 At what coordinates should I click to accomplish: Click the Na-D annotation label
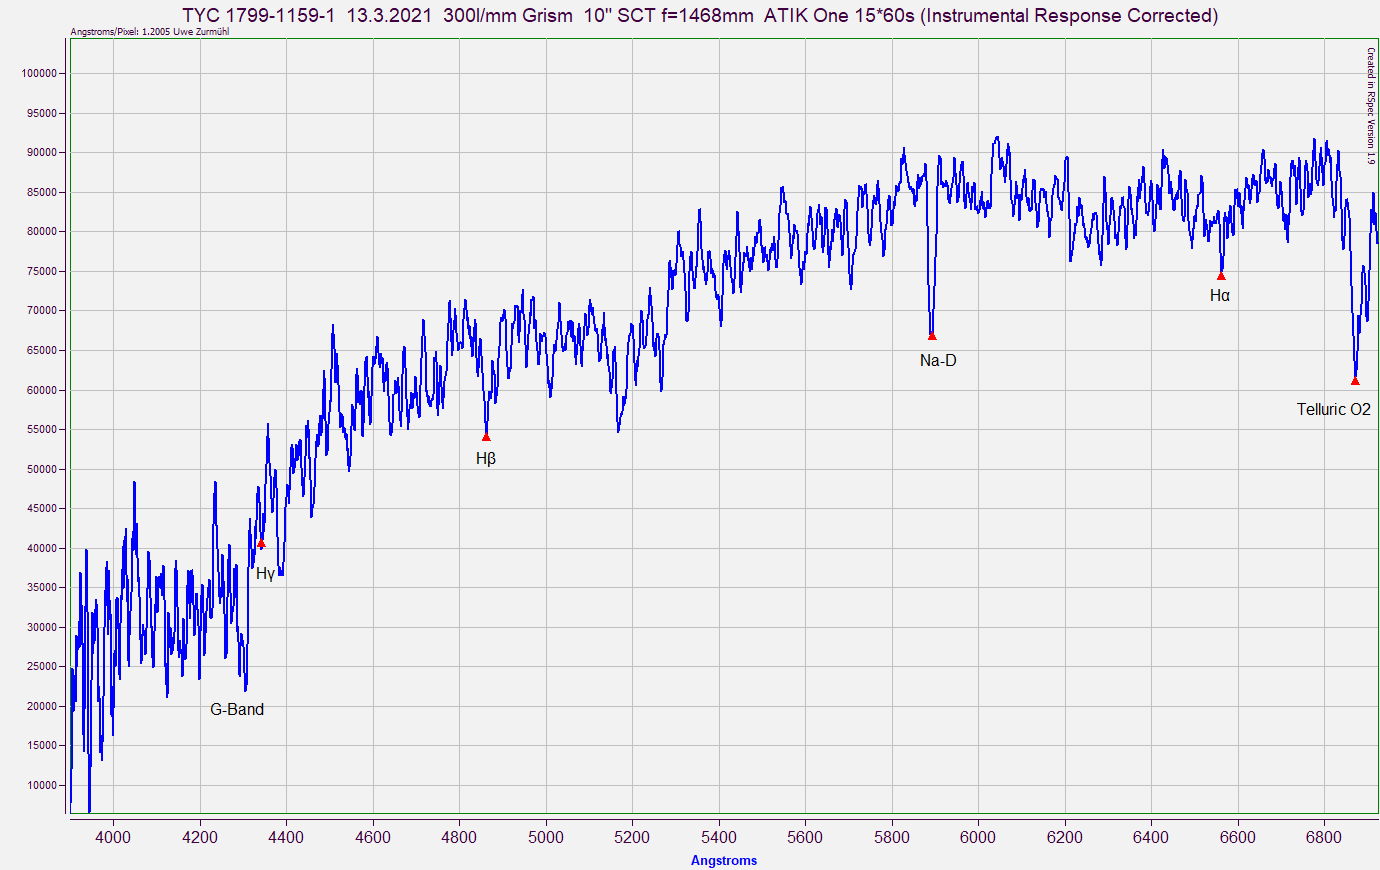click(x=938, y=360)
